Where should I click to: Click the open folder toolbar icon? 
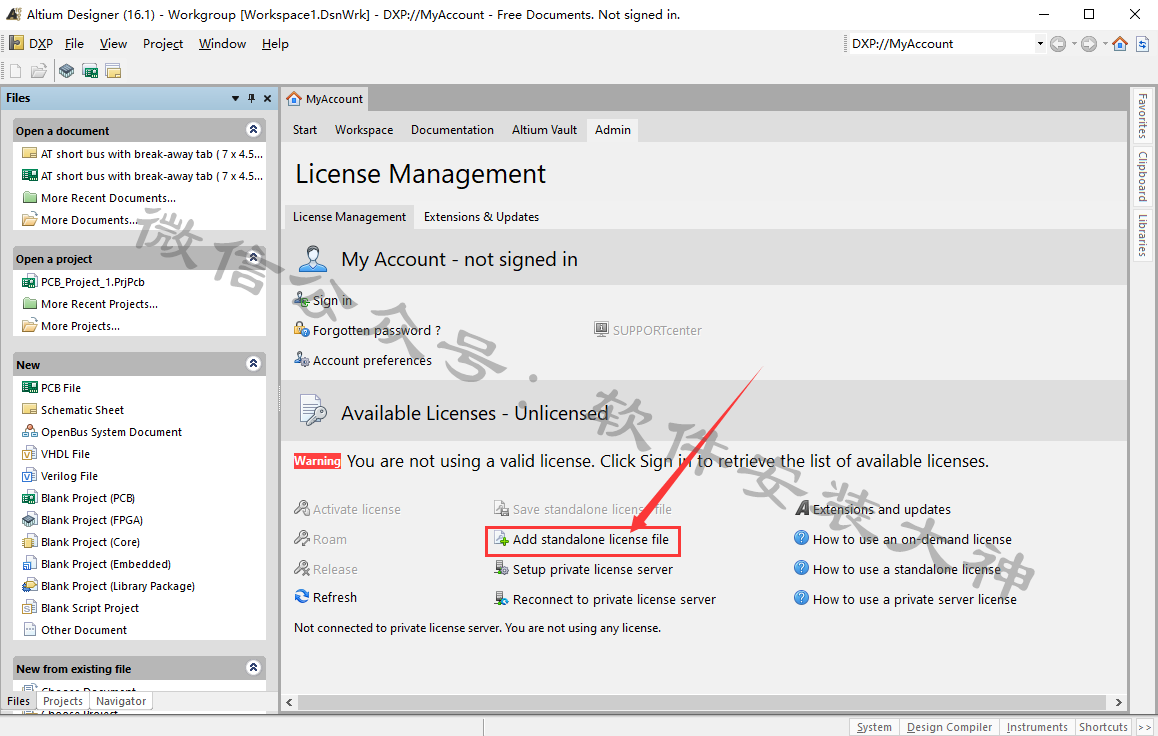(38, 71)
